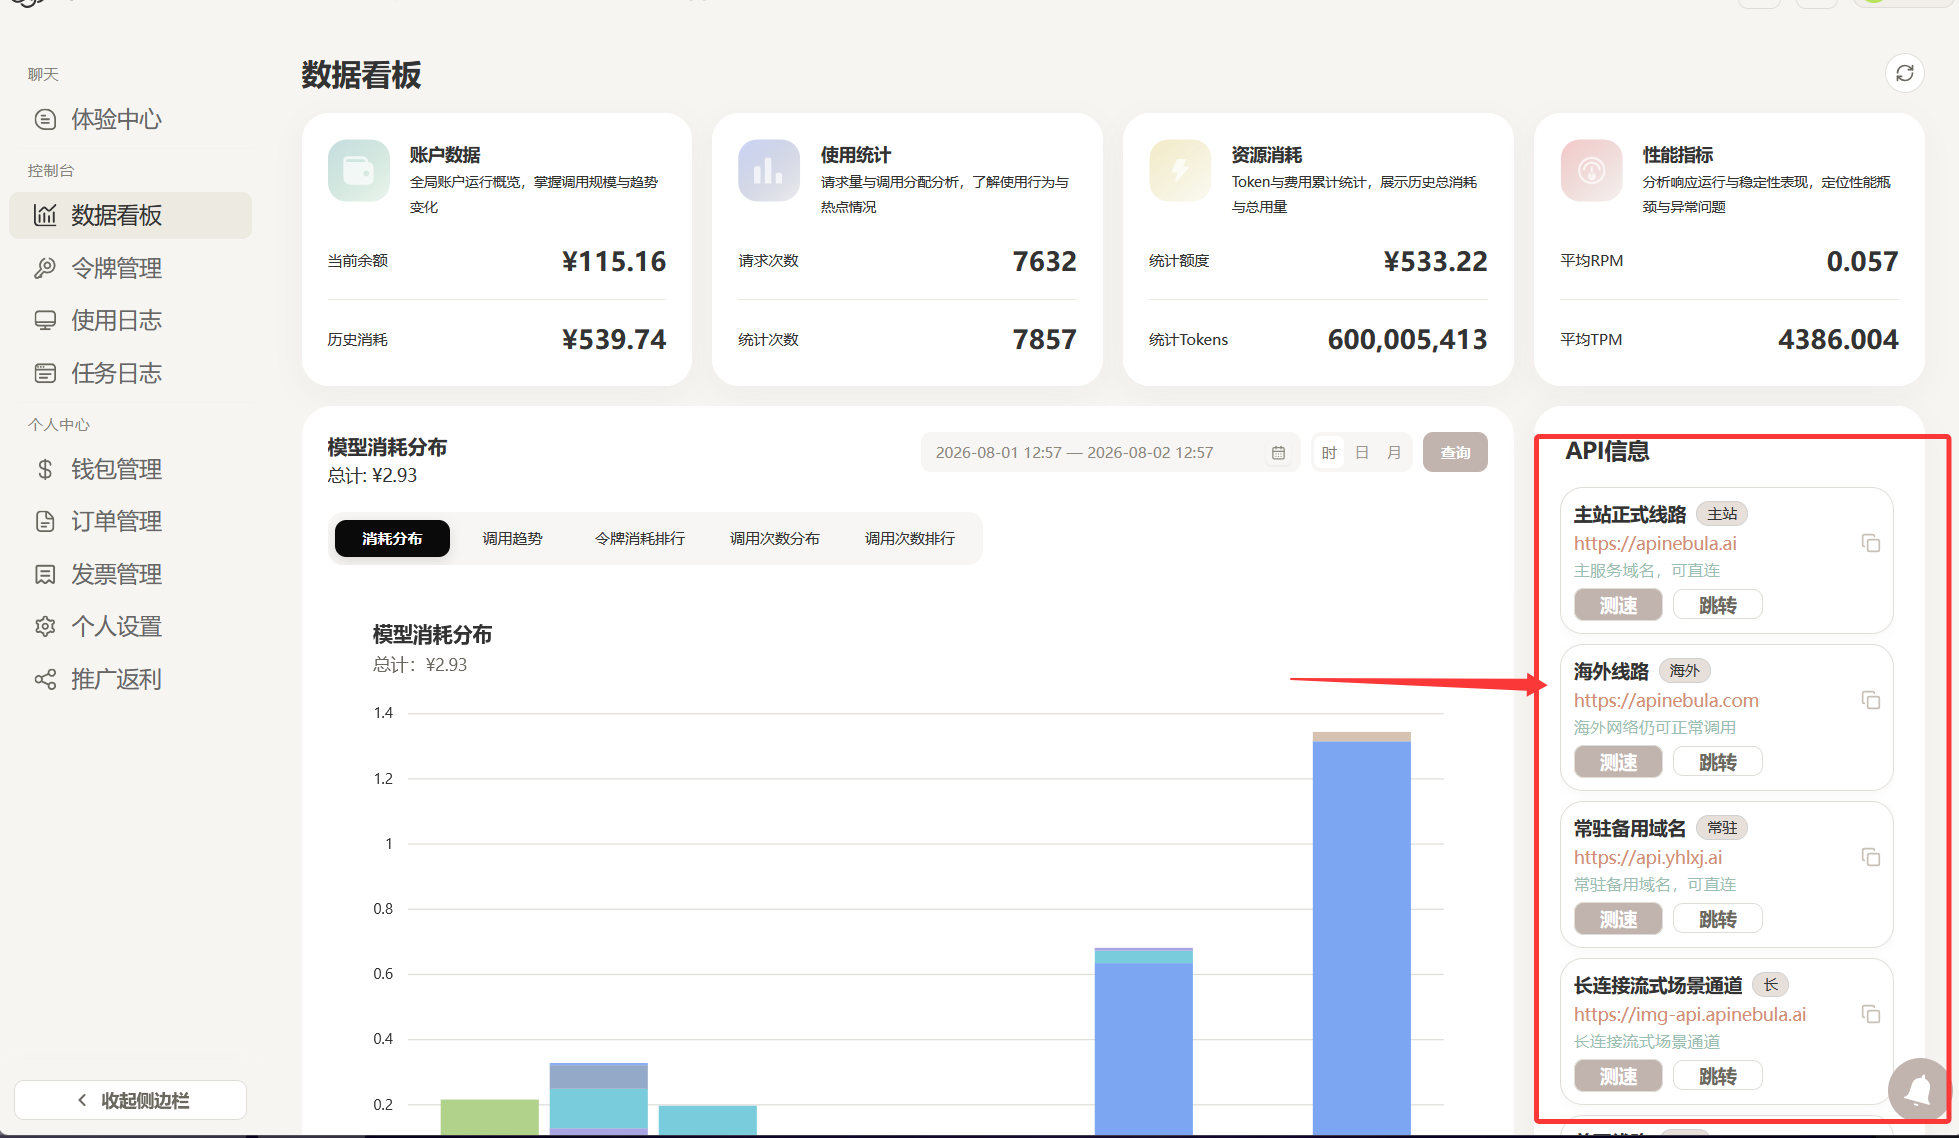
Task: Switch to 调用趋势 tab
Action: 512,538
